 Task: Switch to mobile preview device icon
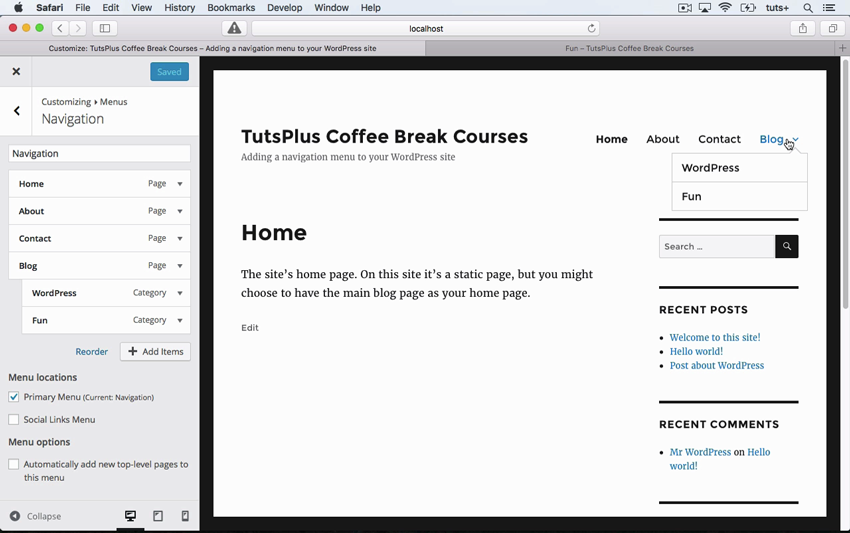click(x=185, y=516)
